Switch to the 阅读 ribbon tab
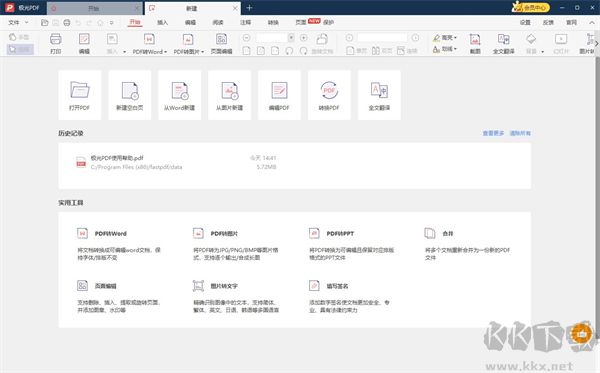600x373 pixels. click(x=218, y=23)
